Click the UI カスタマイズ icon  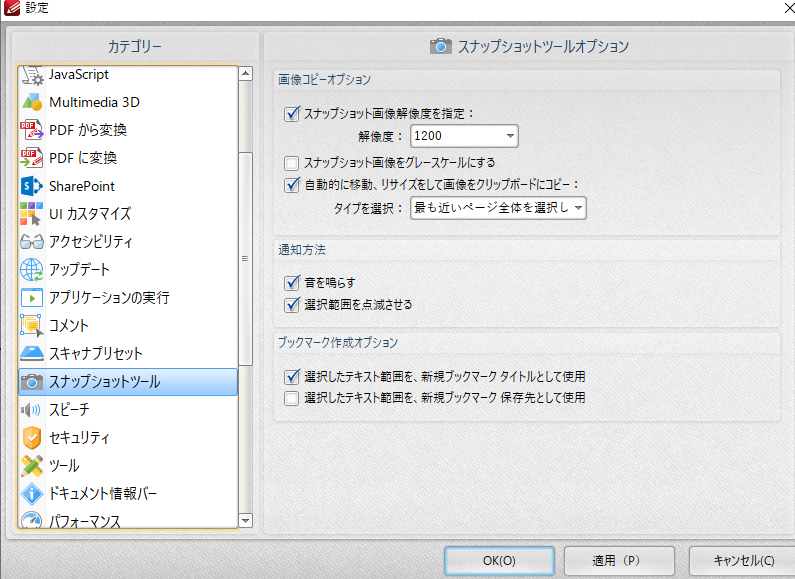click(32, 214)
